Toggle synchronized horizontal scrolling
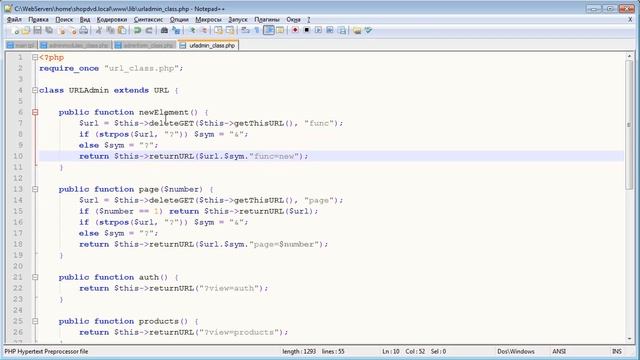 [230, 30]
